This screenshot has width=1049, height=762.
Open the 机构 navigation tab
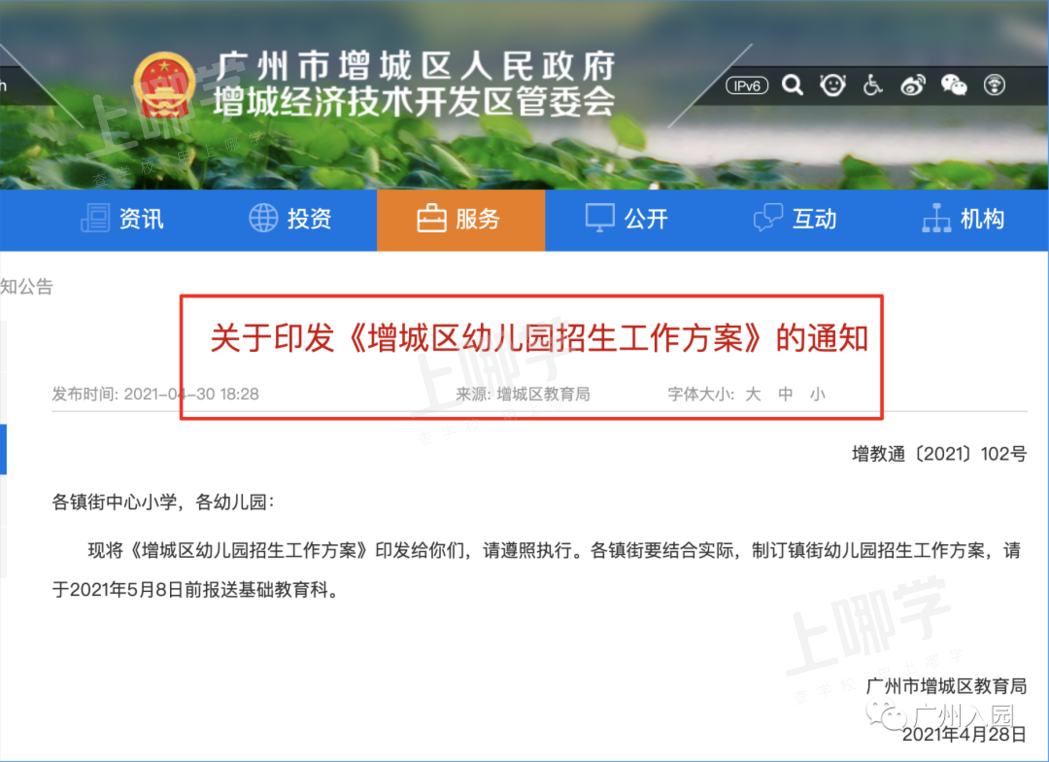[963, 219]
